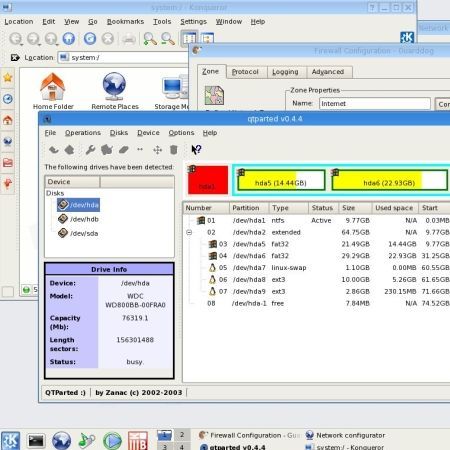Collapse the extended partition 02 tree node
This screenshot has height=450, width=450.
189,232
